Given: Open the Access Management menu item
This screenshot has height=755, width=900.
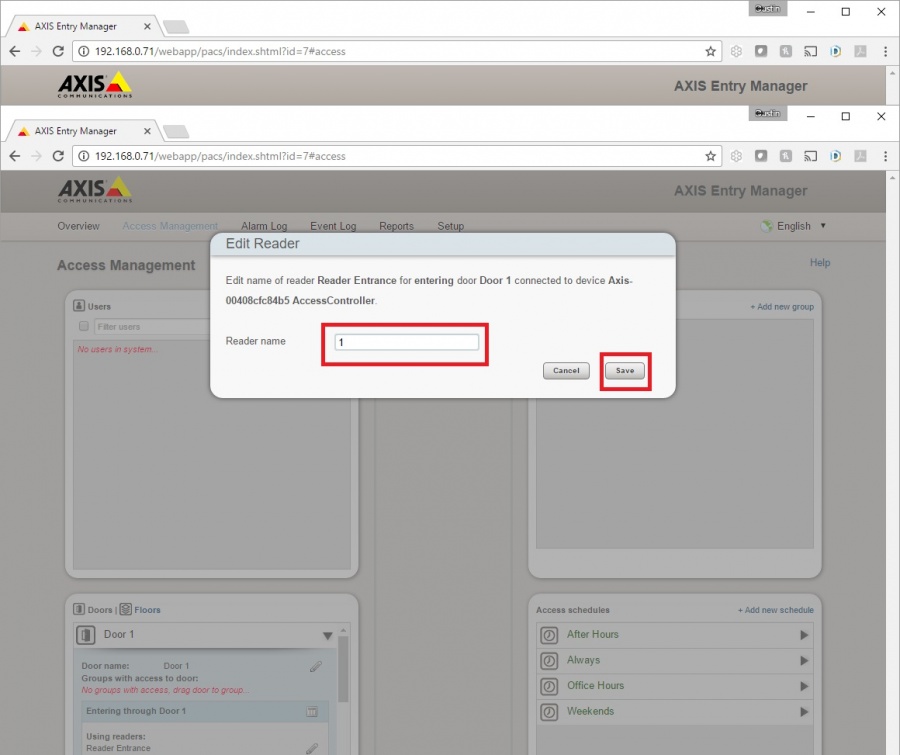Looking at the screenshot, I should click(x=170, y=226).
